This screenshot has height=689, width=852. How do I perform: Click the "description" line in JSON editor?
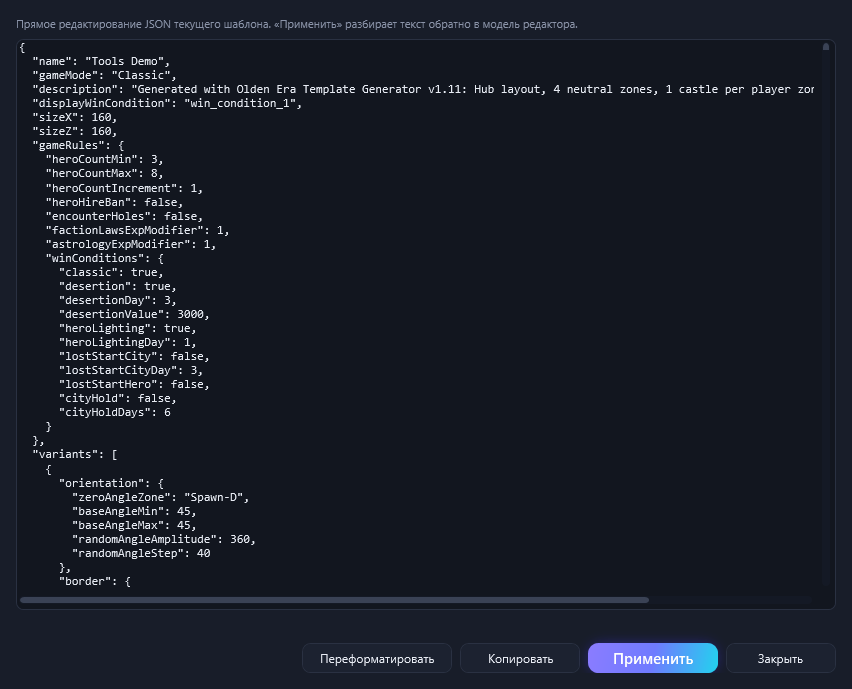point(423,89)
